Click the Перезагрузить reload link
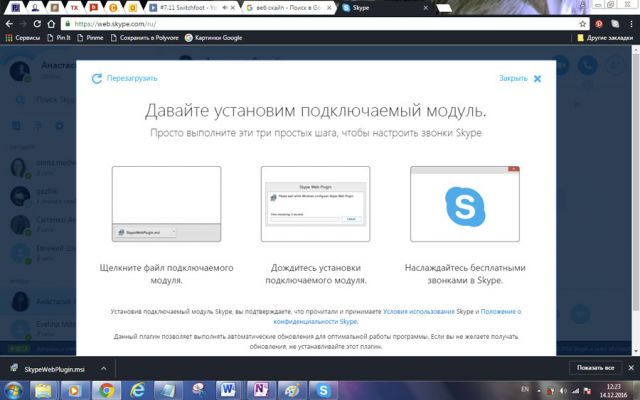Image resolution: width=640 pixels, height=400 pixels. click(x=124, y=78)
